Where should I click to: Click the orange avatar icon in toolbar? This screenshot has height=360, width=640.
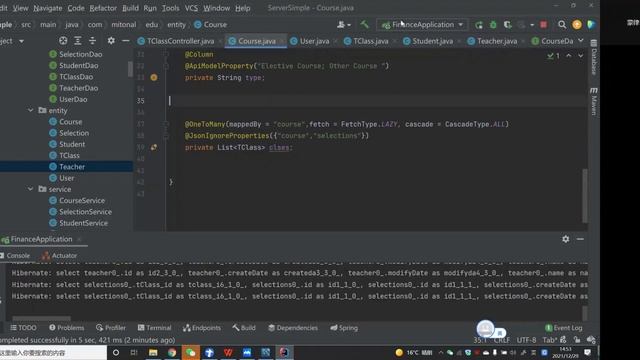click(x=577, y=25)
